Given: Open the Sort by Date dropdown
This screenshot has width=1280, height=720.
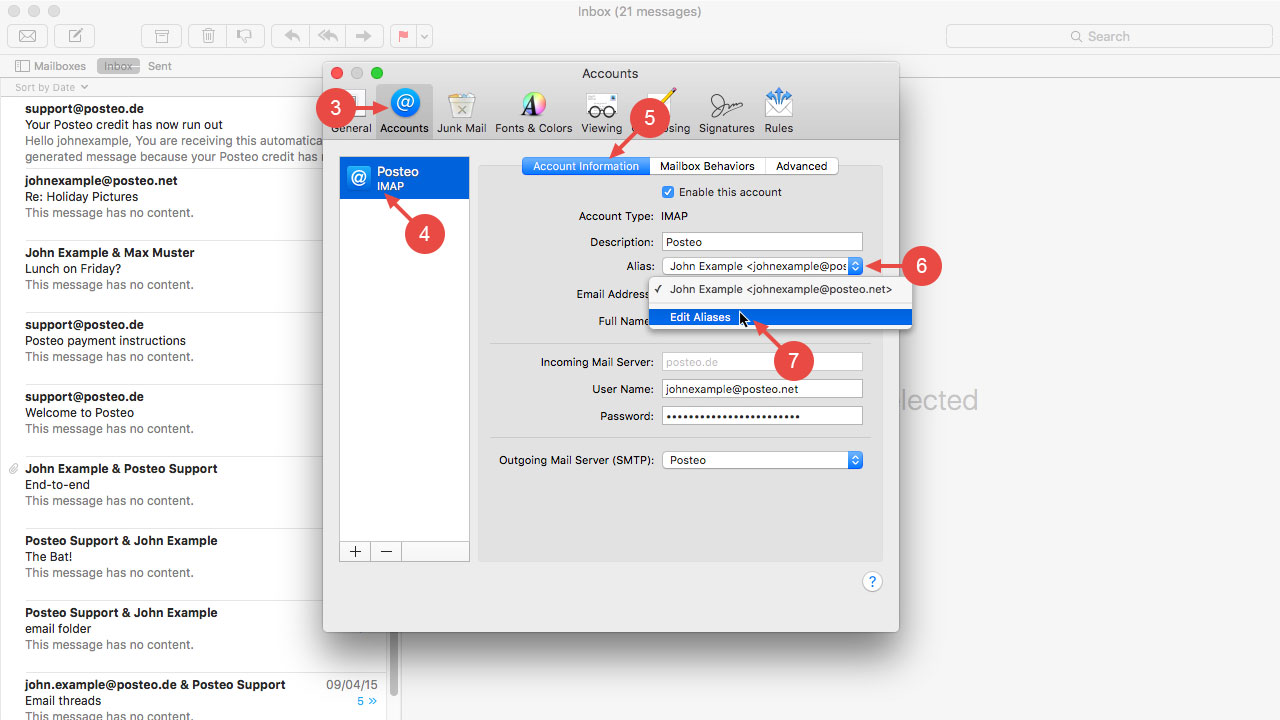Looking at the screenshot, I should [49, 87].
